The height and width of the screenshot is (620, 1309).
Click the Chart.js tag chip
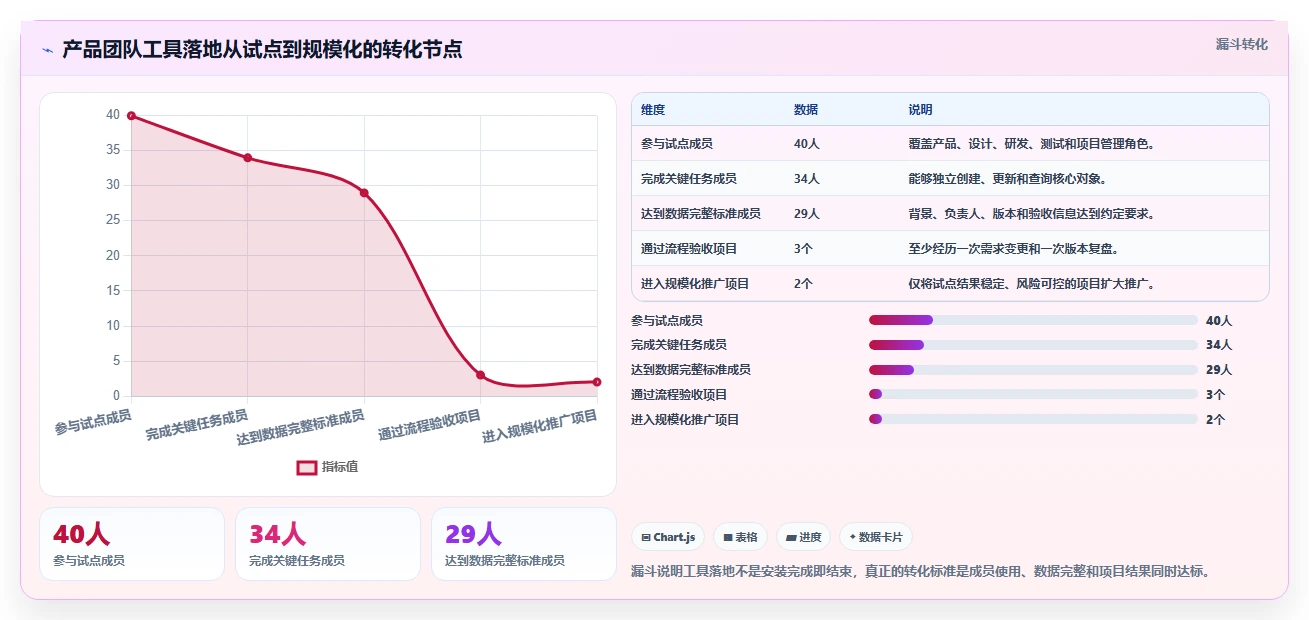tap(669, 537)
